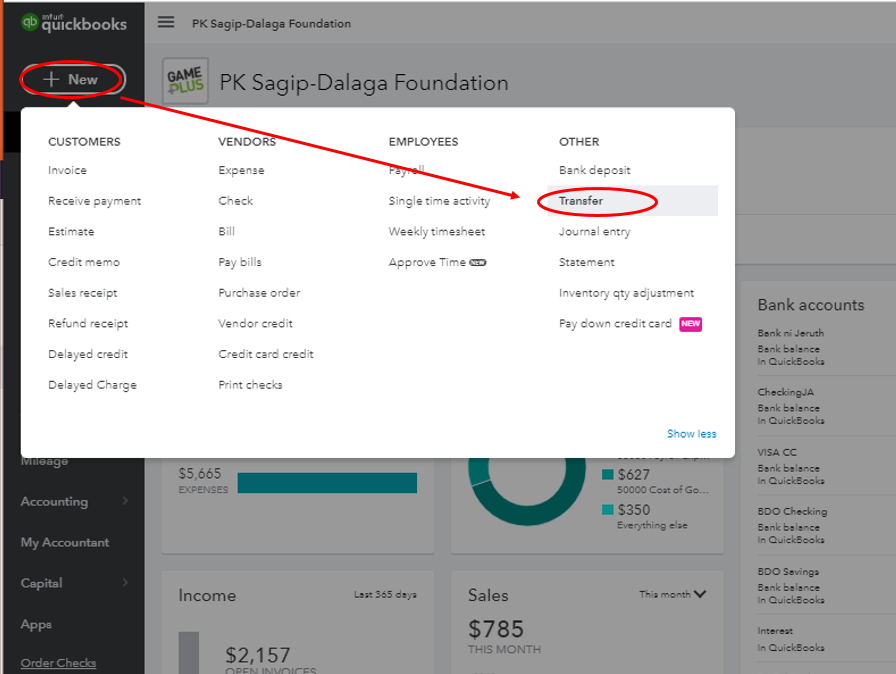
Task: Select Print checks
Action: coord(250,385)
